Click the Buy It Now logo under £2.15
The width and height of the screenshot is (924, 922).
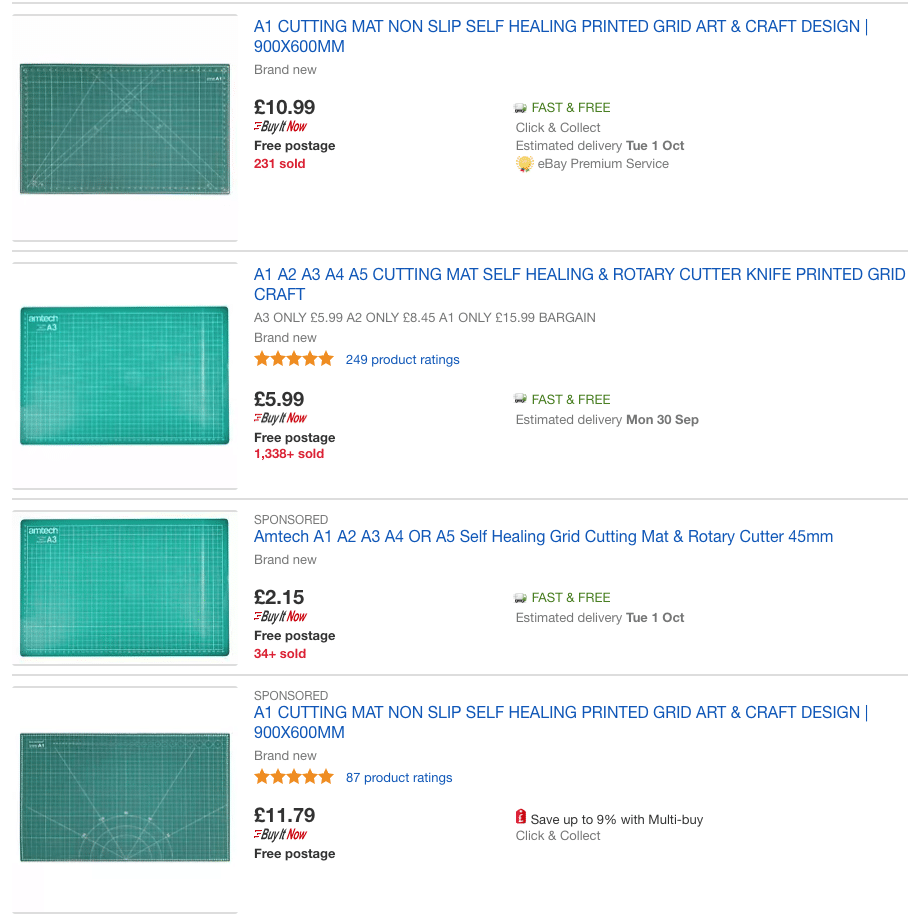(280, 616)
